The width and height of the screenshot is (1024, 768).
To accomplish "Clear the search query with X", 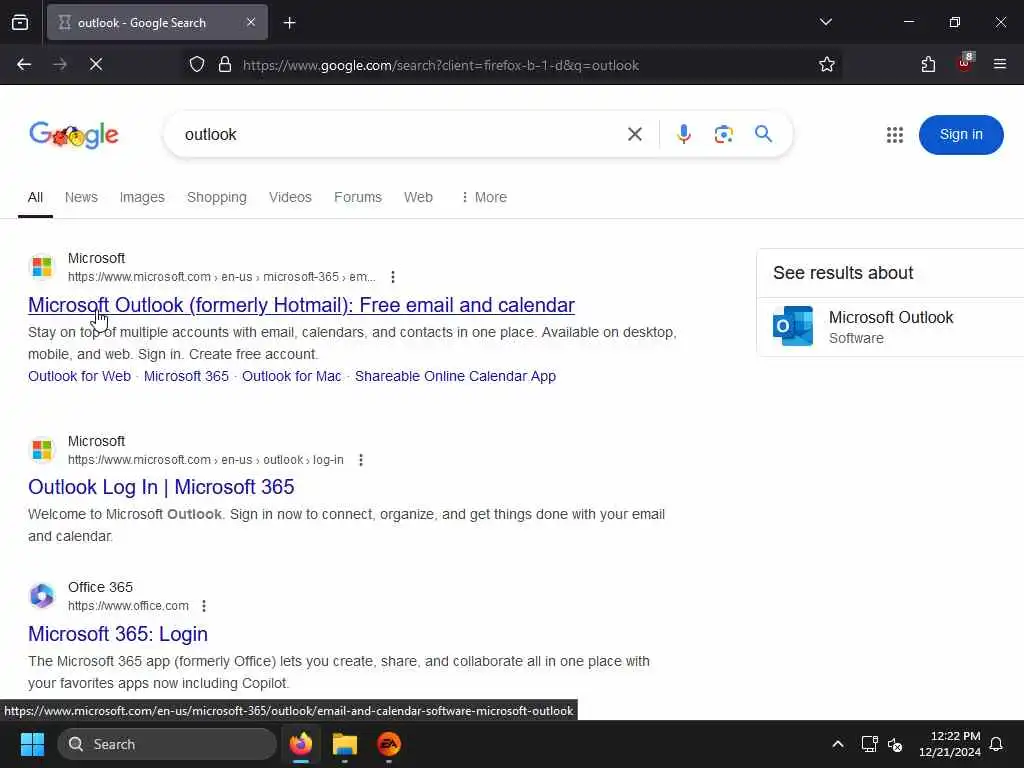I will coord(635,135).
